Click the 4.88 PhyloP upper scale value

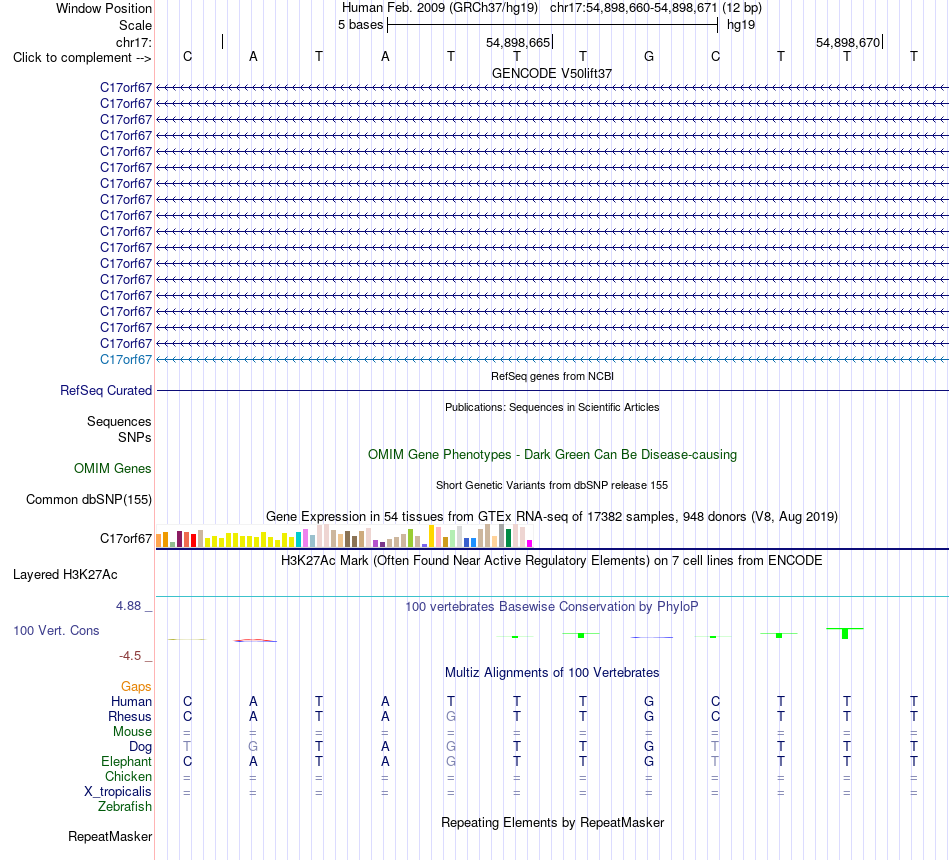click(x=128, y=606)
